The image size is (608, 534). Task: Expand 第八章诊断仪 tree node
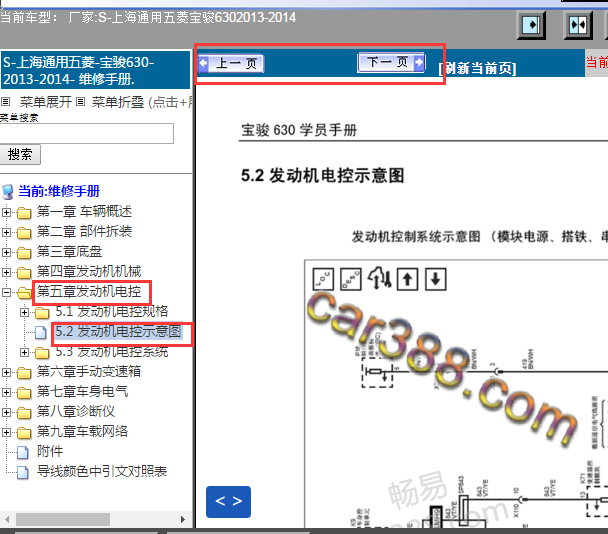point(6,412)
